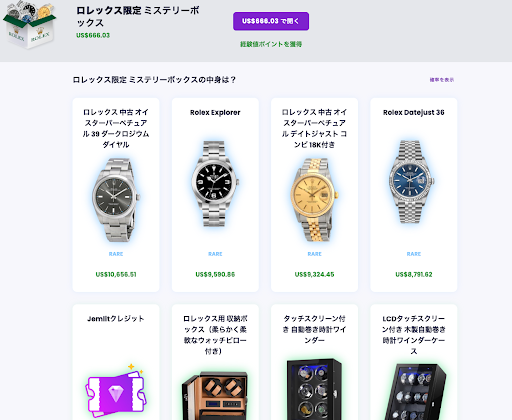
Task: Click the US$9,590.86 price under Explorer
Action: pyautogui.click(x=215, y=274)
